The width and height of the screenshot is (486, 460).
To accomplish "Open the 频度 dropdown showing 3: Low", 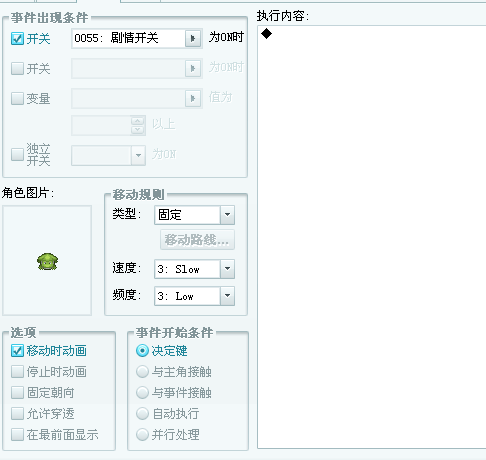I will (x=227, y=296).
